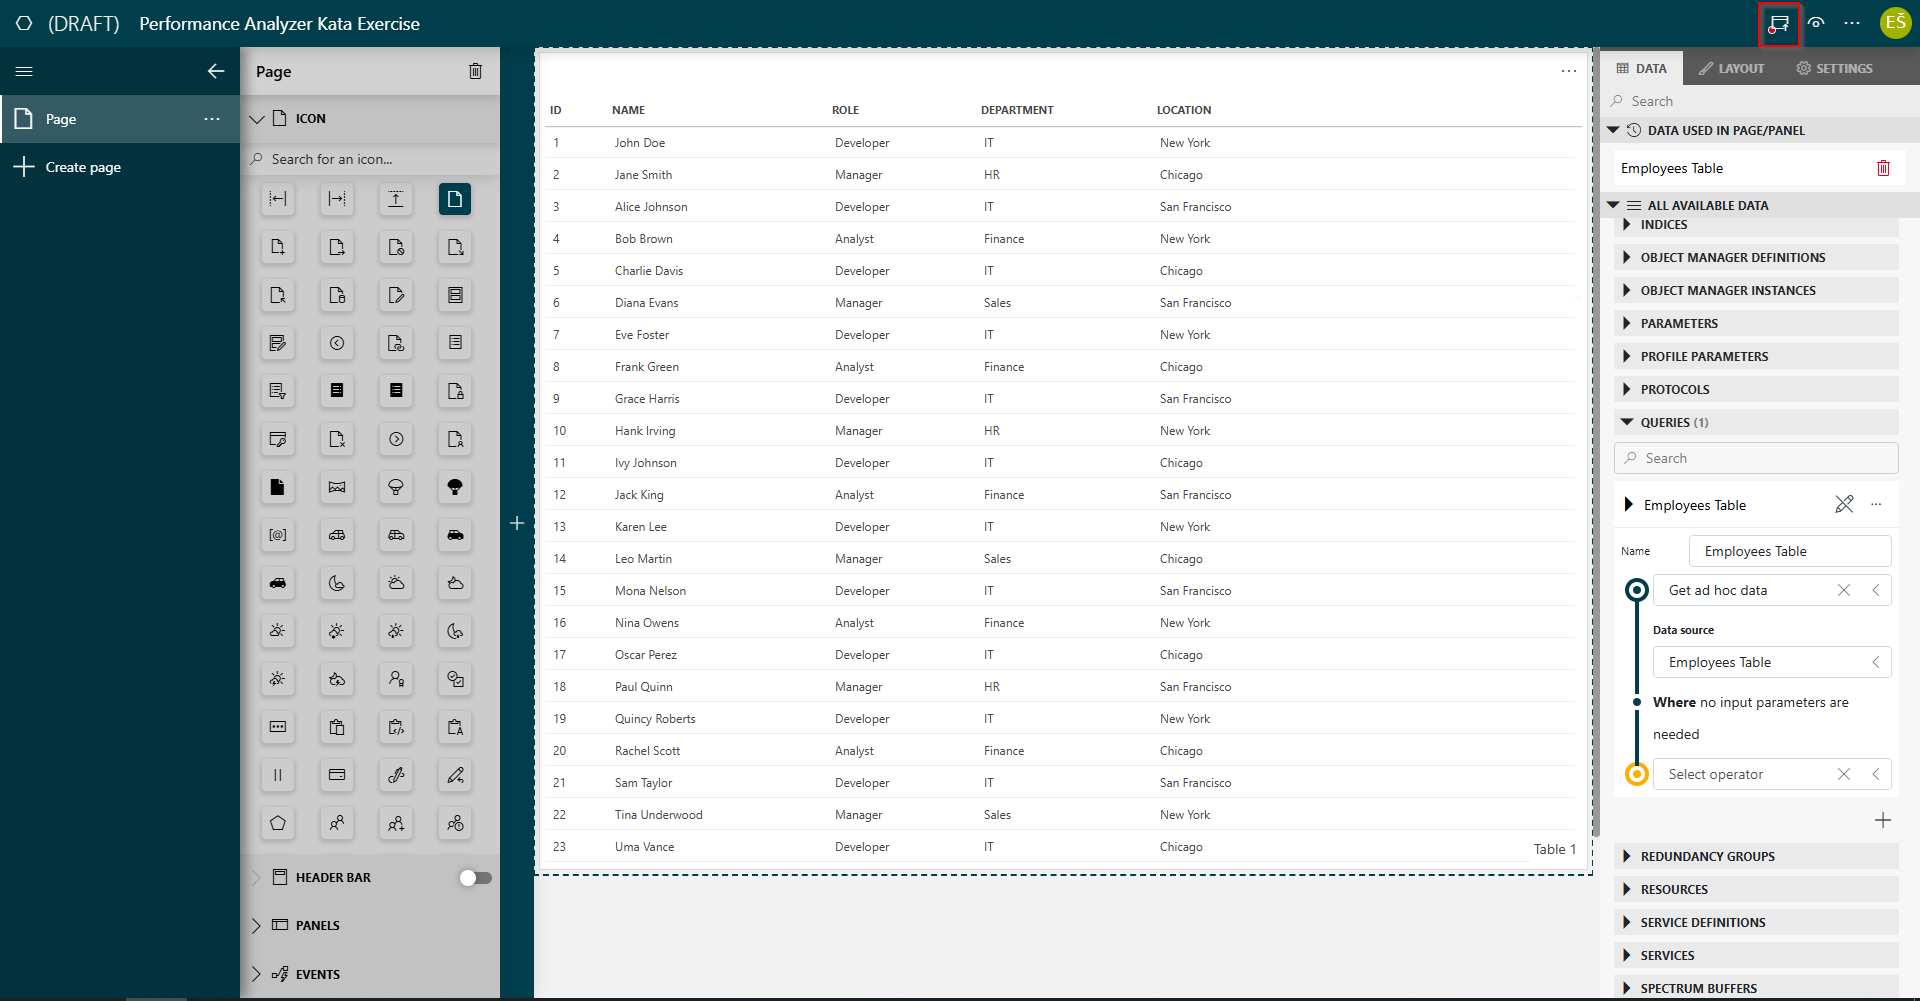Pick the page-with-pencil edit icon
Viewport: 1920px width, 1001px height.
[396, 295]
